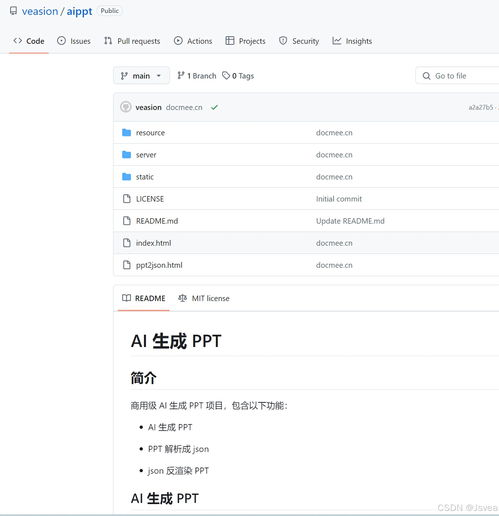Open the aippt repository link
This screenshot has width=499, height=516.
(79, 11)
